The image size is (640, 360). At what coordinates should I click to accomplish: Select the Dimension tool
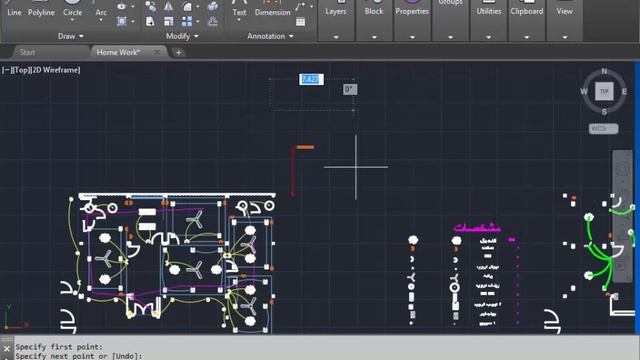pyautogui.click(x=272, y=8)
